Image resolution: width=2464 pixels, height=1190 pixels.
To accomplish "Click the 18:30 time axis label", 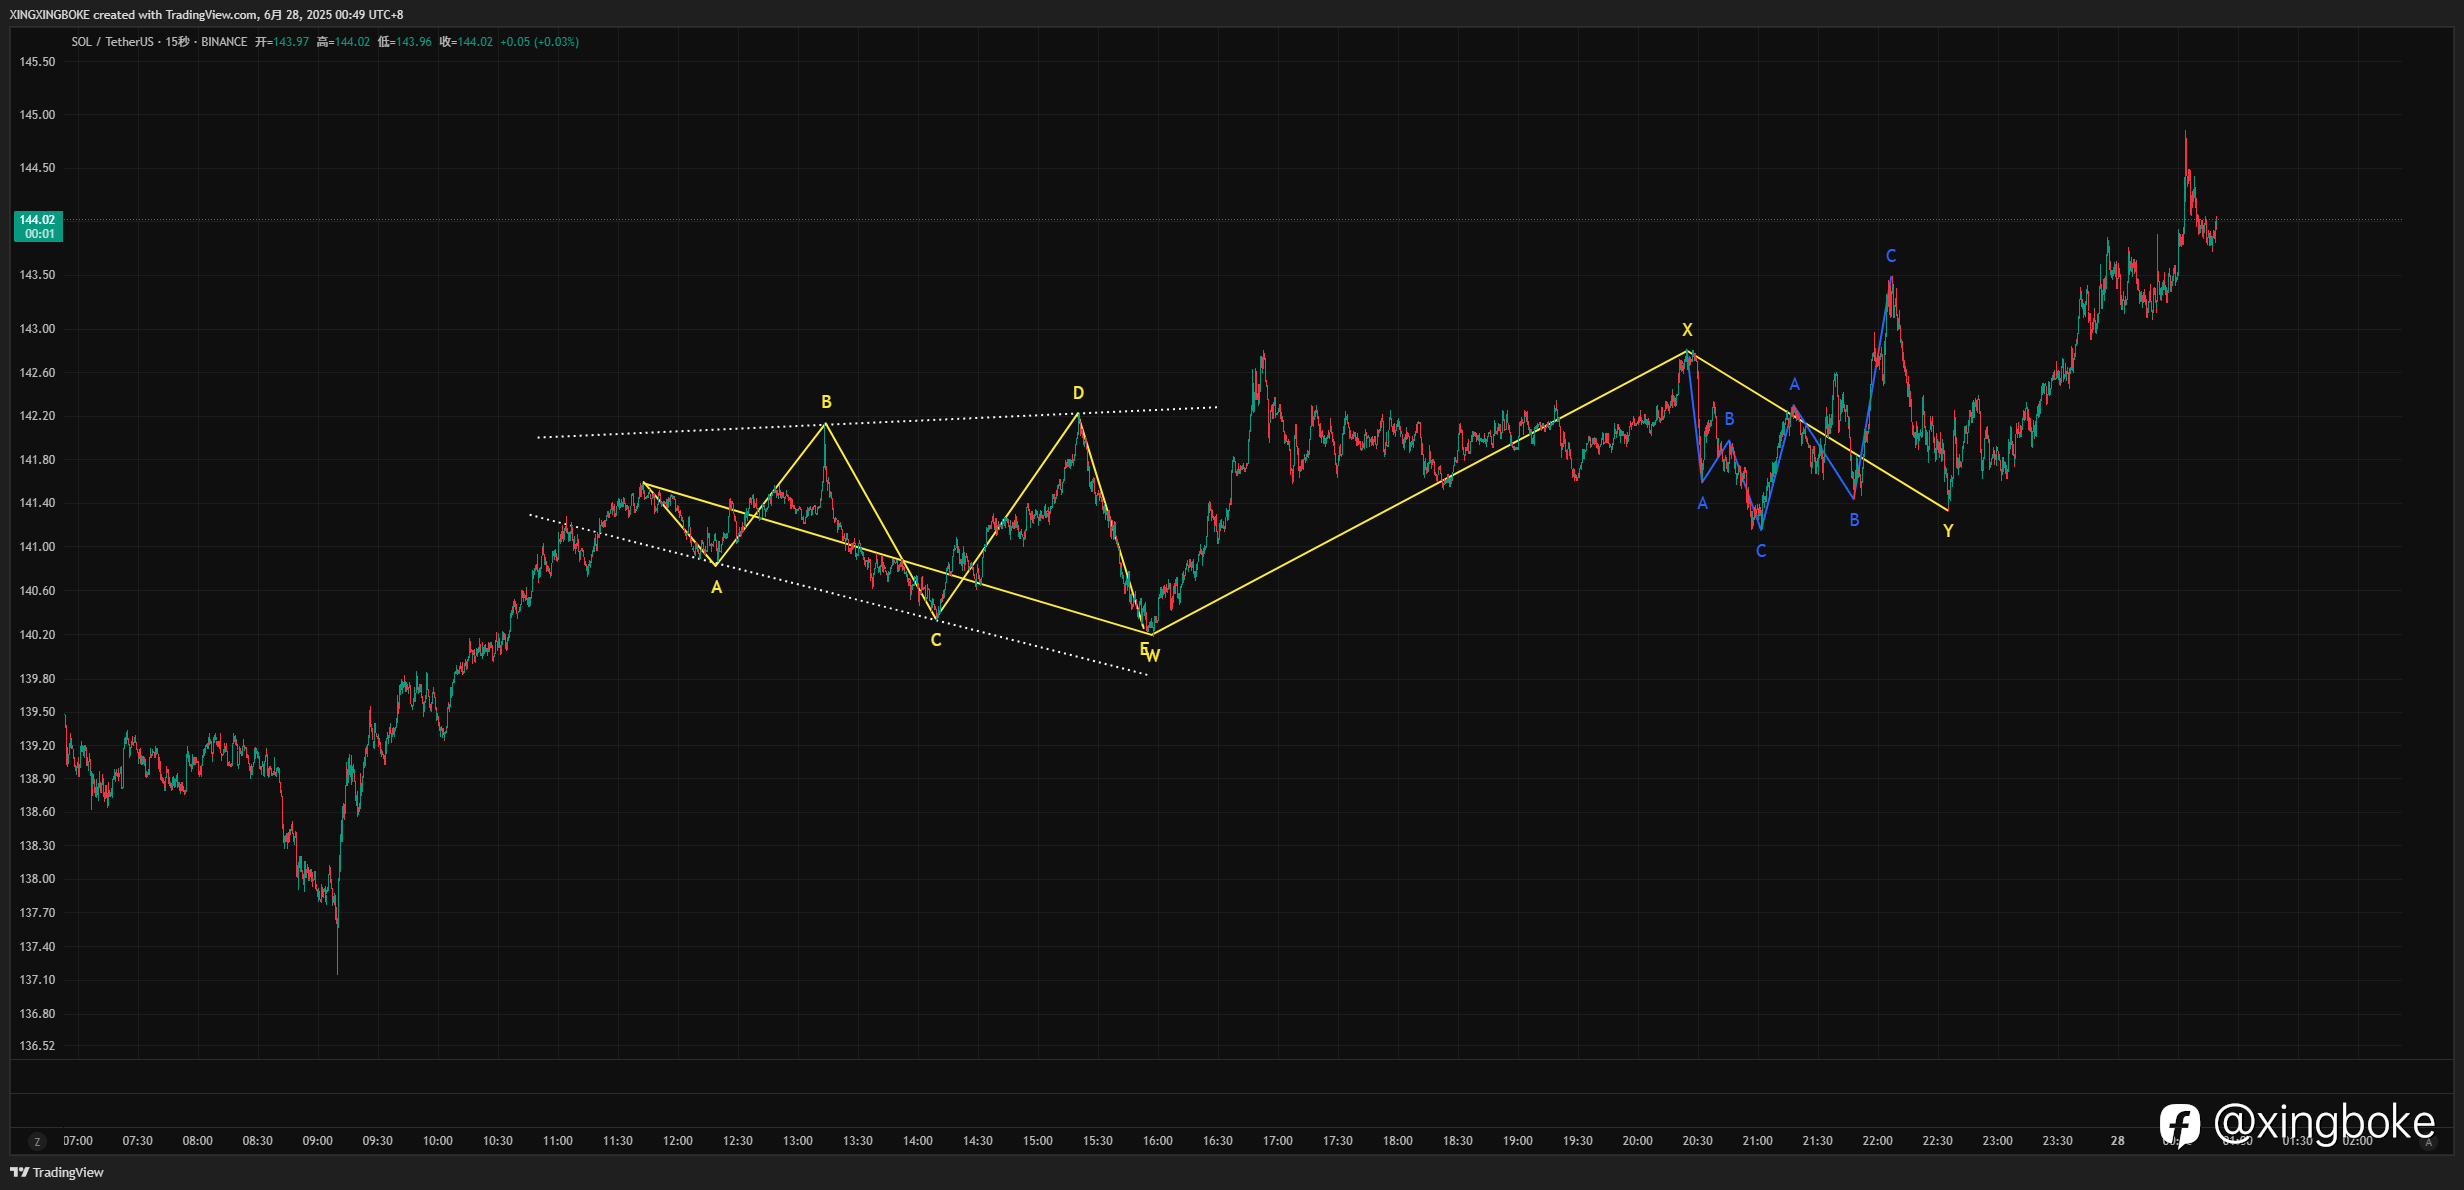I will tap(1458, 1141).
